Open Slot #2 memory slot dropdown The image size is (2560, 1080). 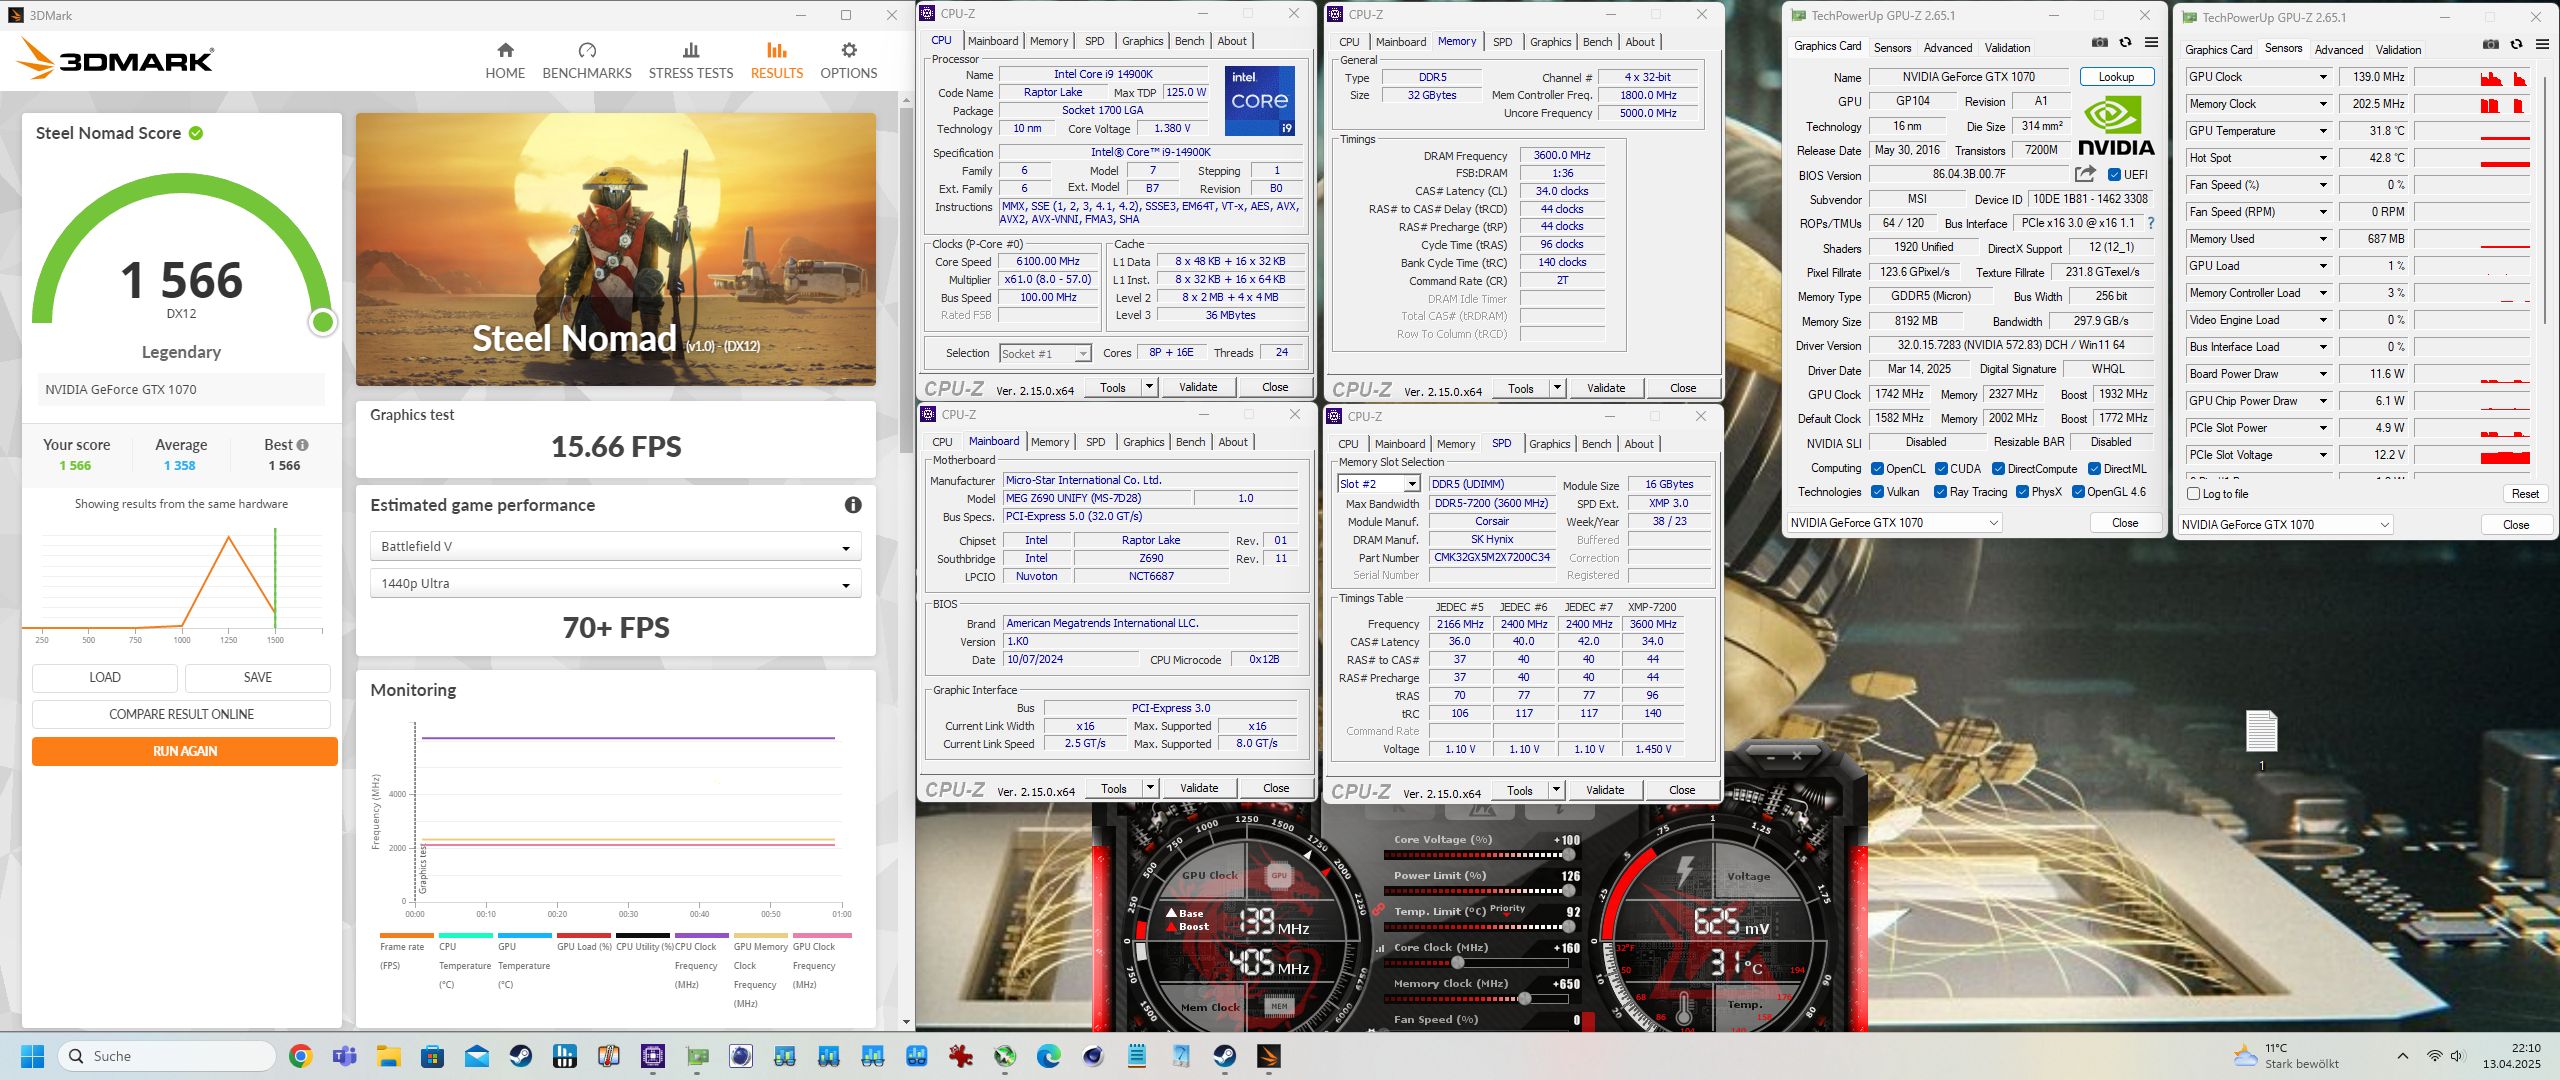point(1378,484)
